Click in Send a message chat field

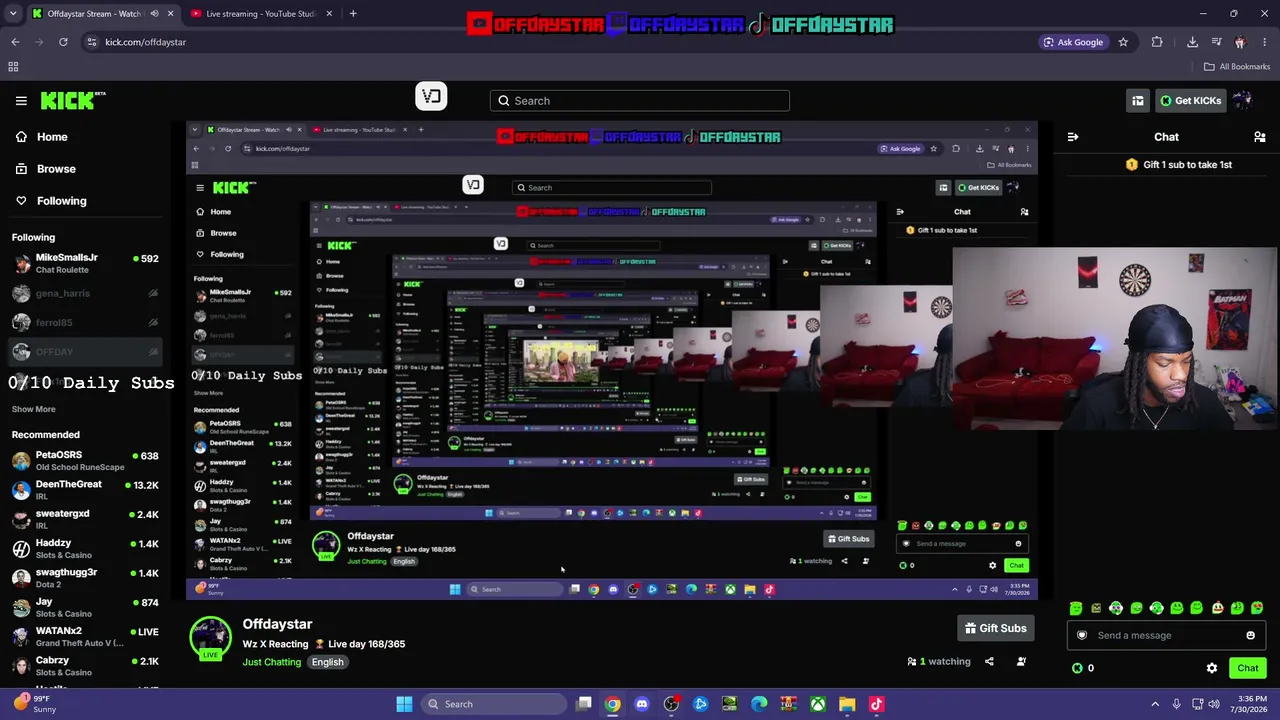point(1165,635)
